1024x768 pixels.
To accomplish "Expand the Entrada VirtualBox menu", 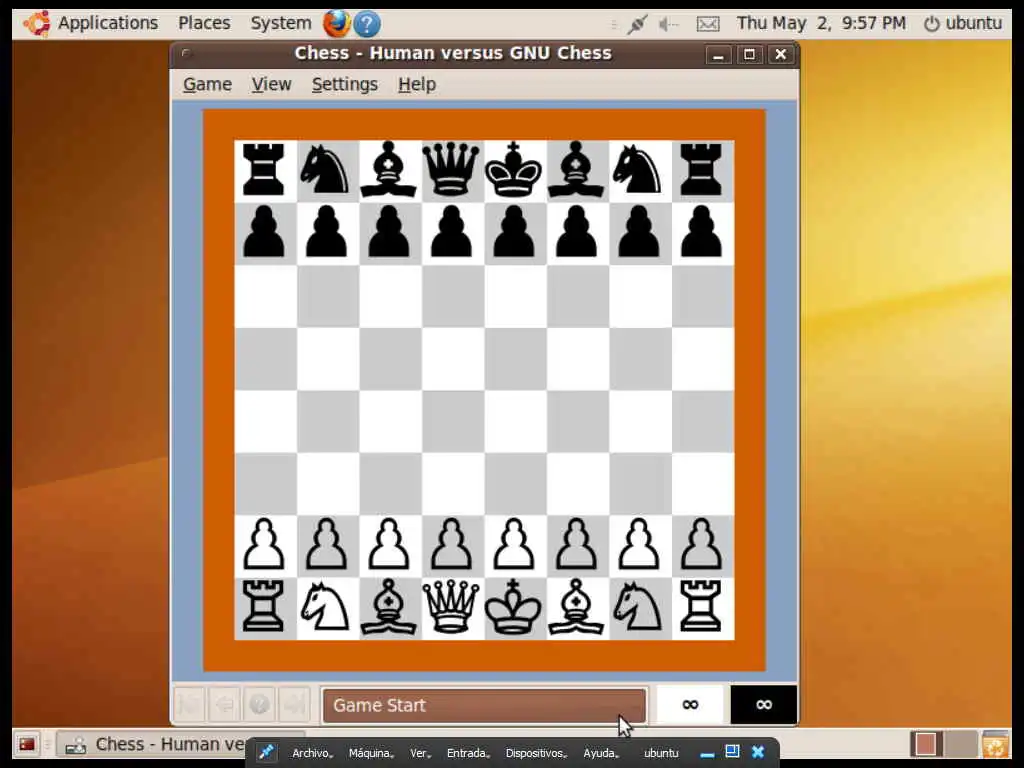I will [x=468, y=753].
